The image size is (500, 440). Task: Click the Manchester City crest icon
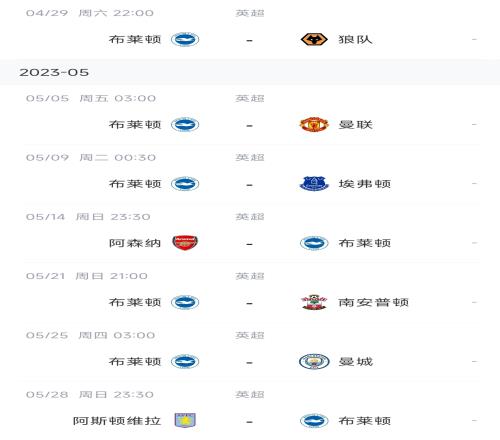pyautogui.click(x=314, y=362)
